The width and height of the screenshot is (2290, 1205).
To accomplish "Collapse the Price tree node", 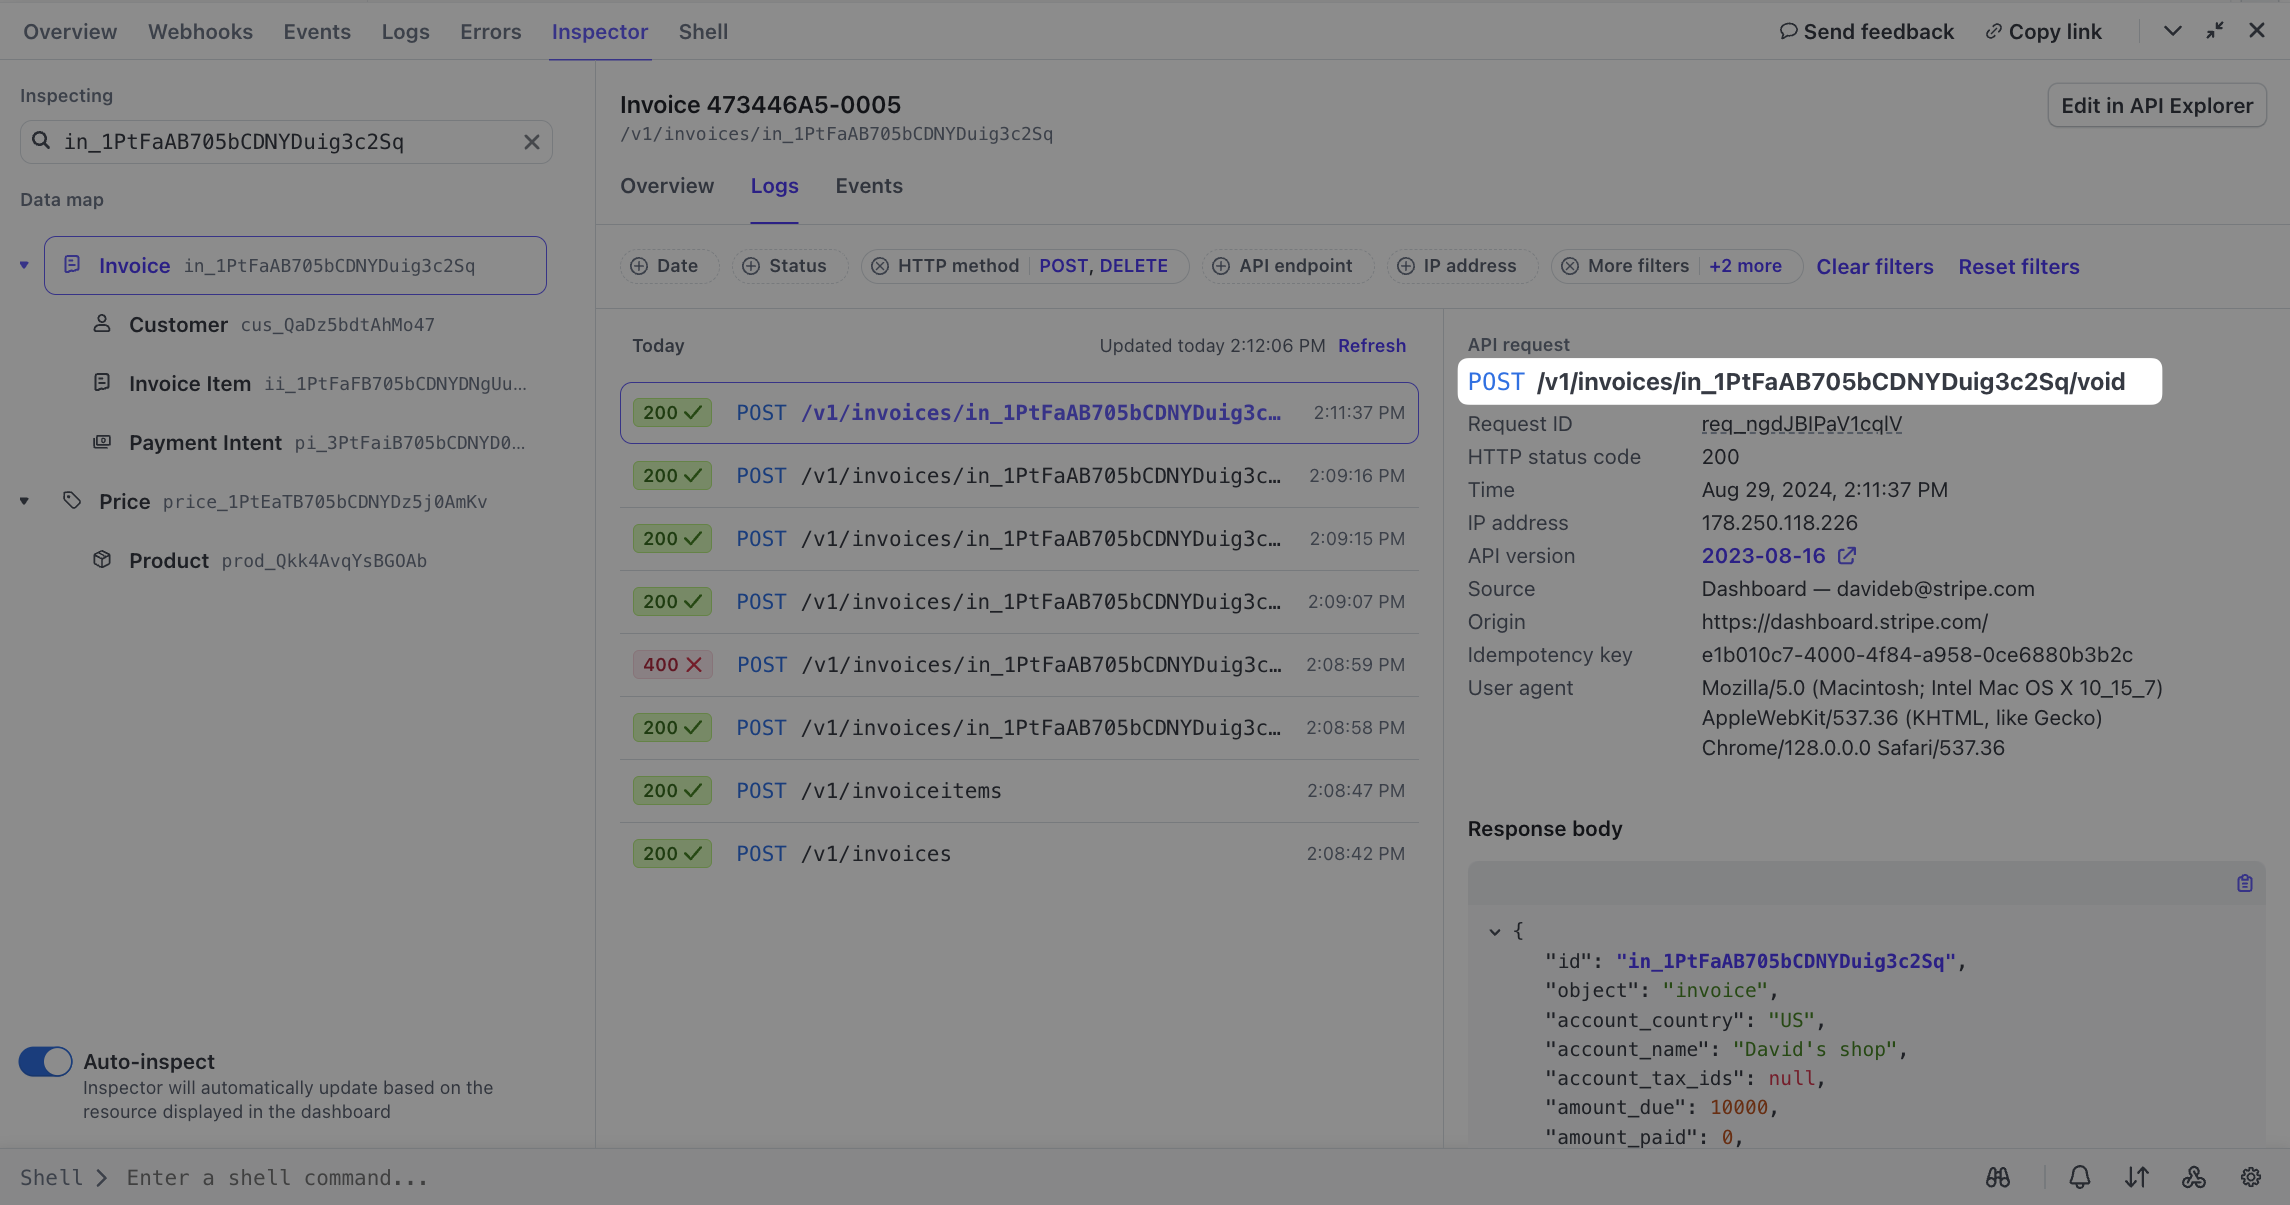I will click(x=24, y=502).
